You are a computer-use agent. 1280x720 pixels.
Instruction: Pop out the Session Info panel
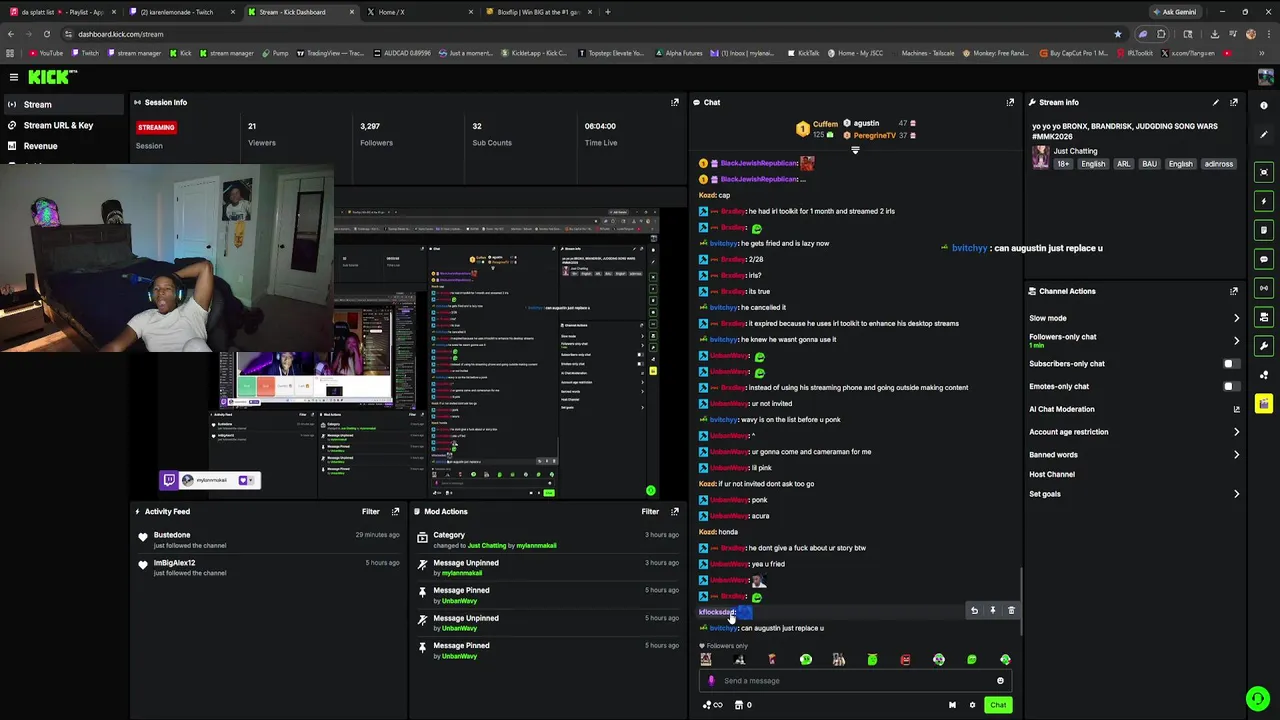(675, 102)
